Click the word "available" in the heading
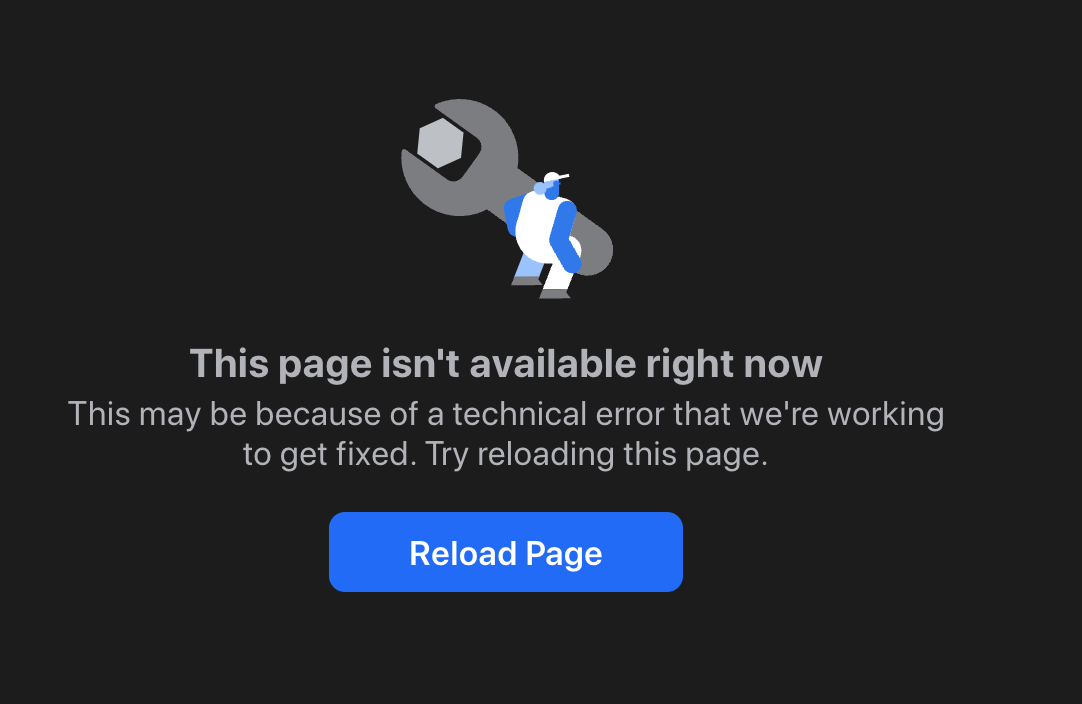Image resolution: width=1082 pixels, height=704 pixels. pyautogui.click(x=553, y=363)
